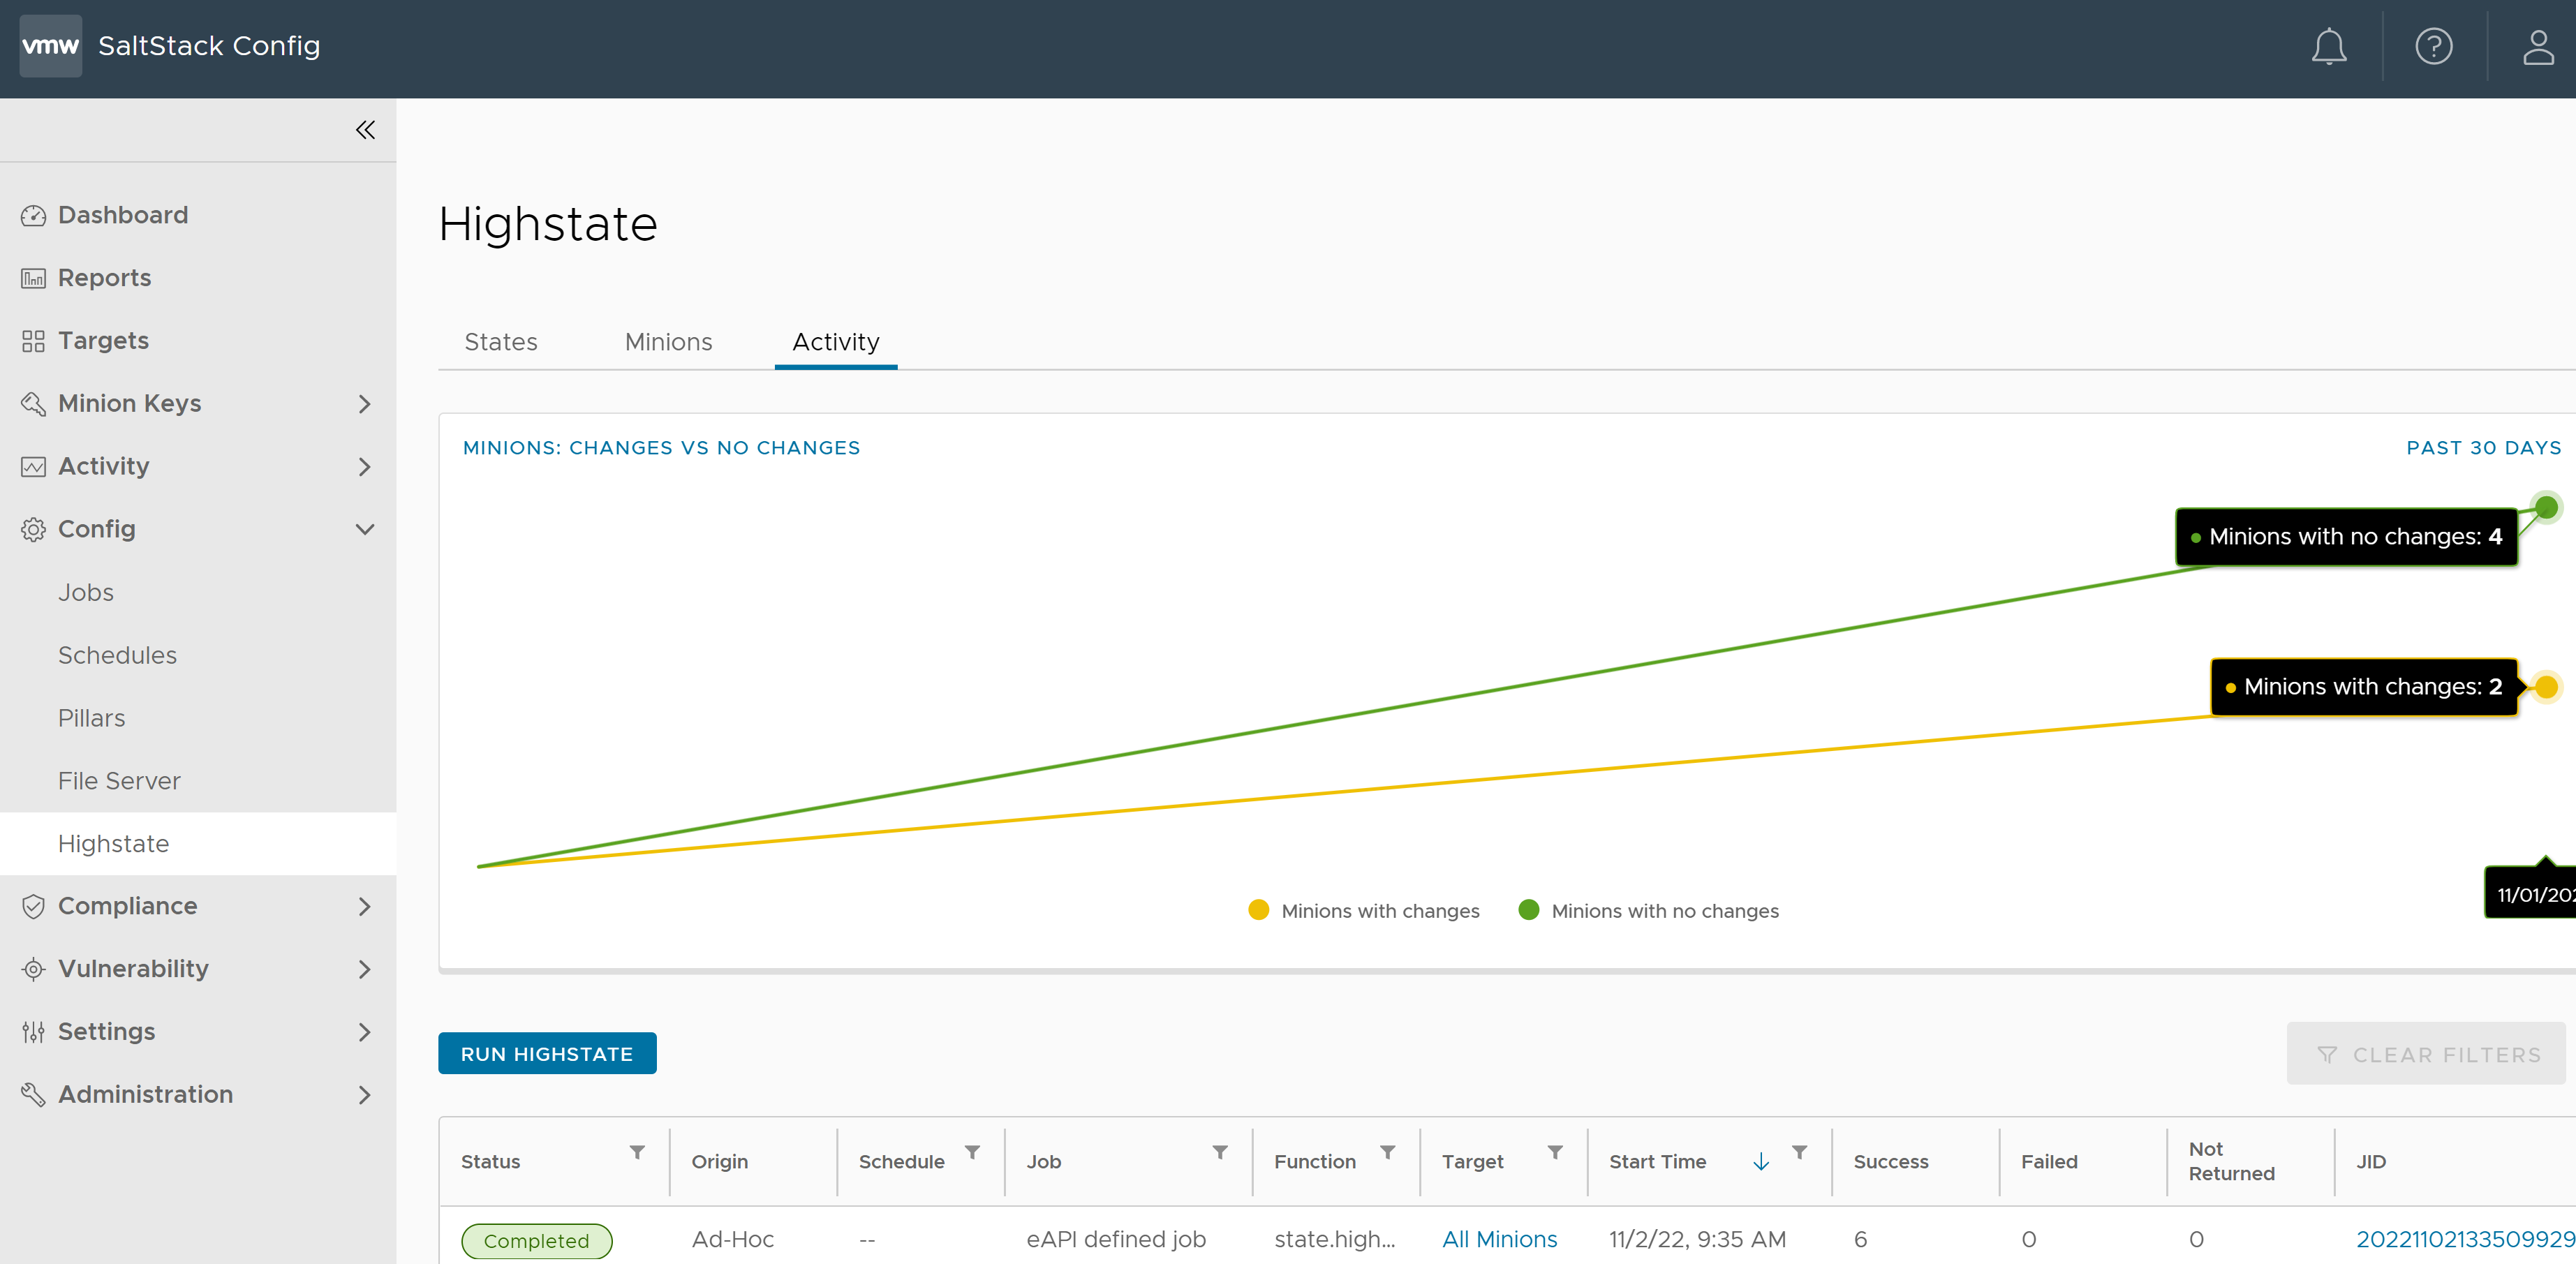The height and width of the screenshot is (1264, 2576).
Task: Click the notifications bell icon
Action: [2328, 45]
